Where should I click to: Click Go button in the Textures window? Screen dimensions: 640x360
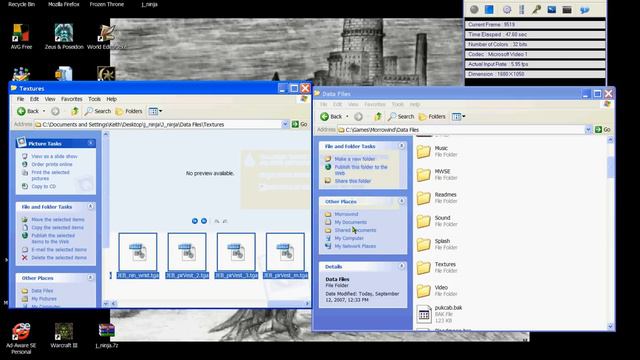300,124
